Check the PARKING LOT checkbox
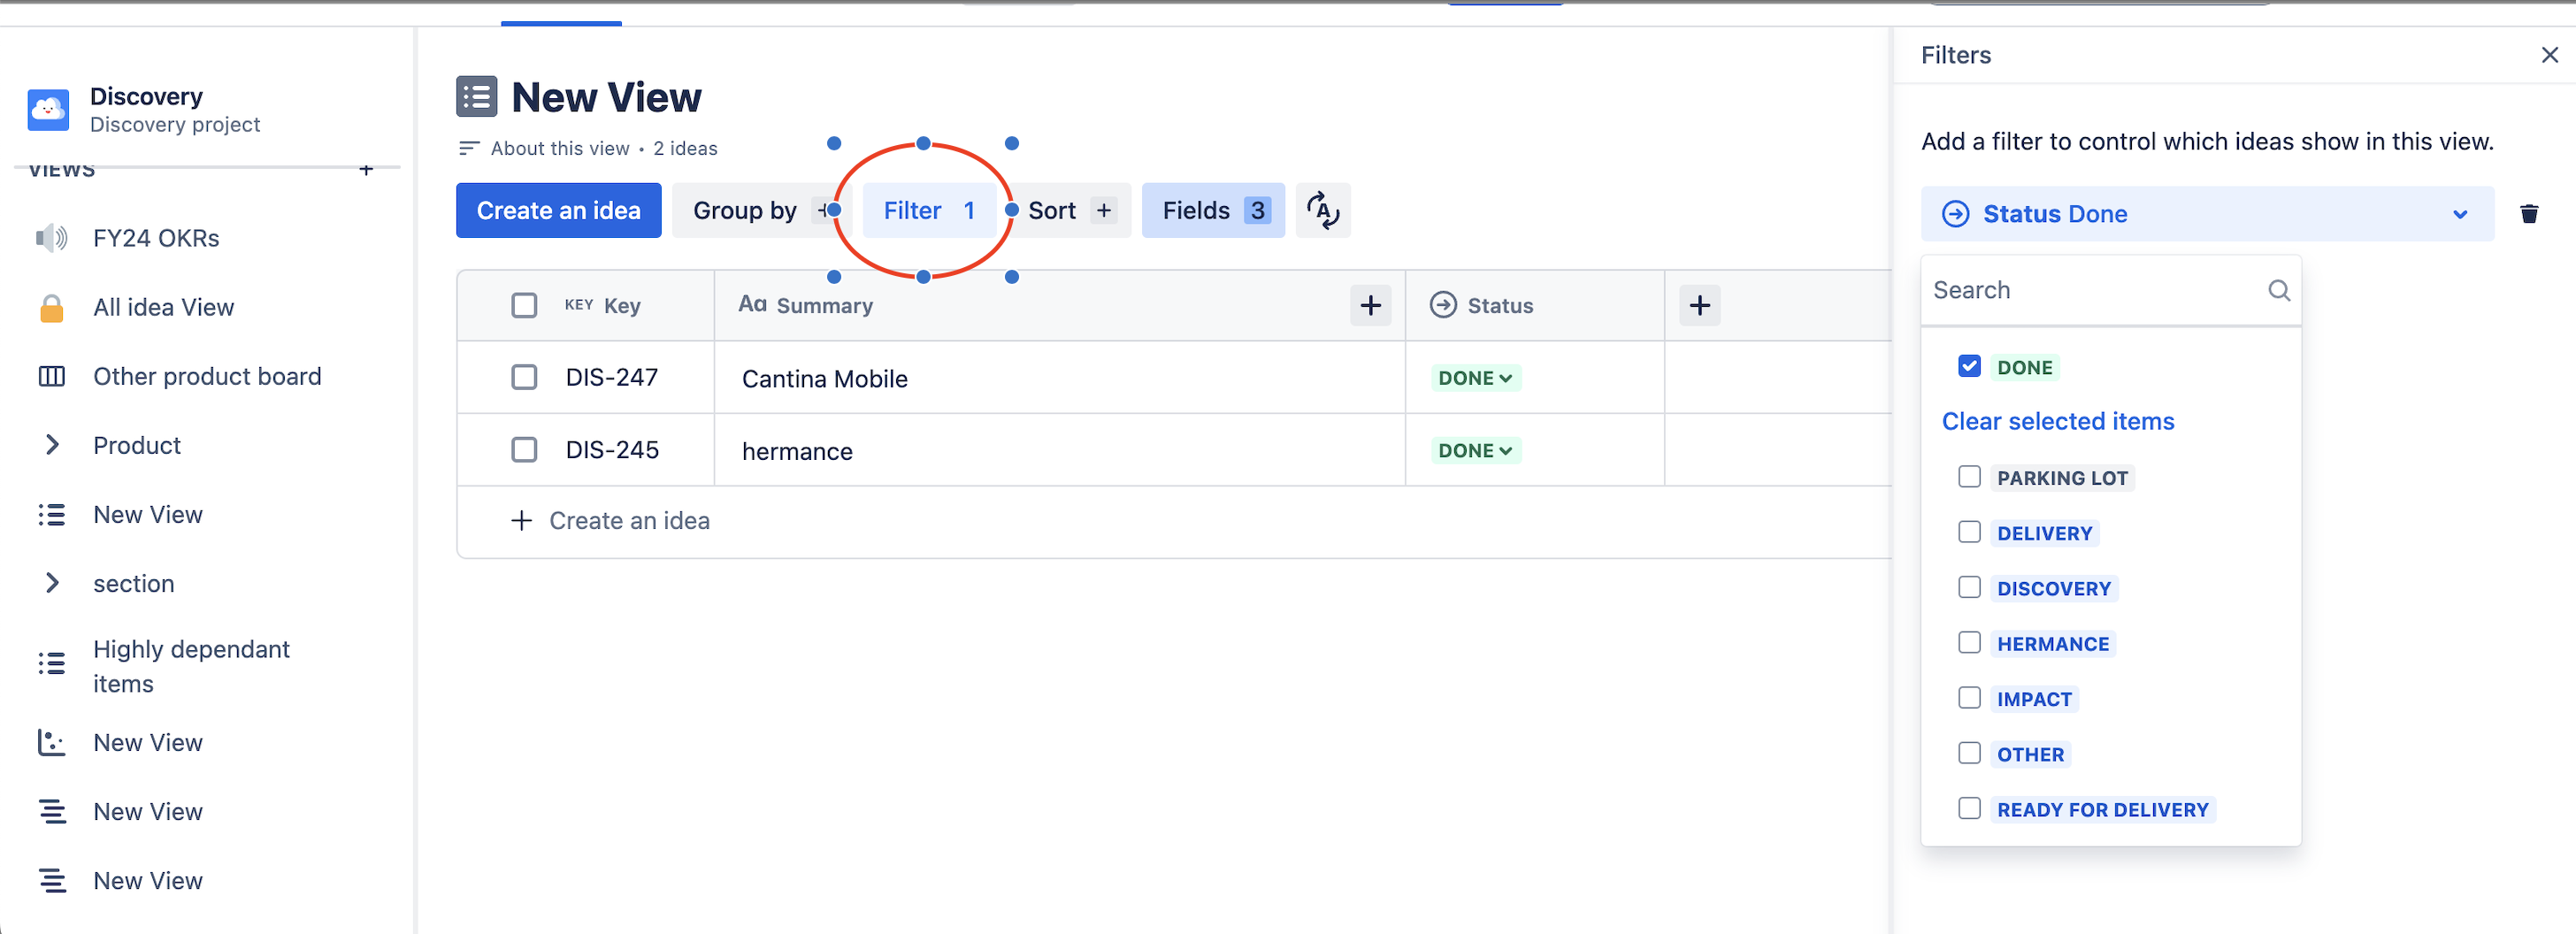Viewport: 2576px width, 934px height. [1969, 477]
